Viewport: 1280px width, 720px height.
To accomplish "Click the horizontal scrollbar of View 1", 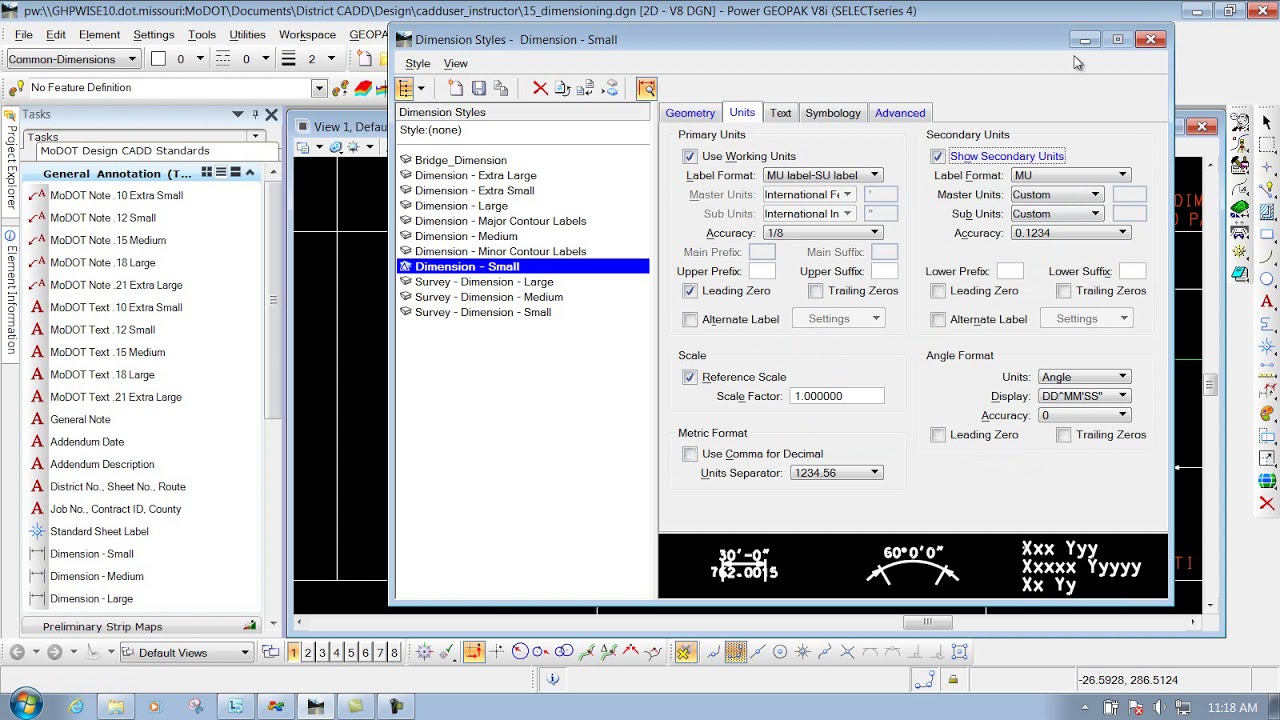I will pyautogui.click(x=927, y=622).
